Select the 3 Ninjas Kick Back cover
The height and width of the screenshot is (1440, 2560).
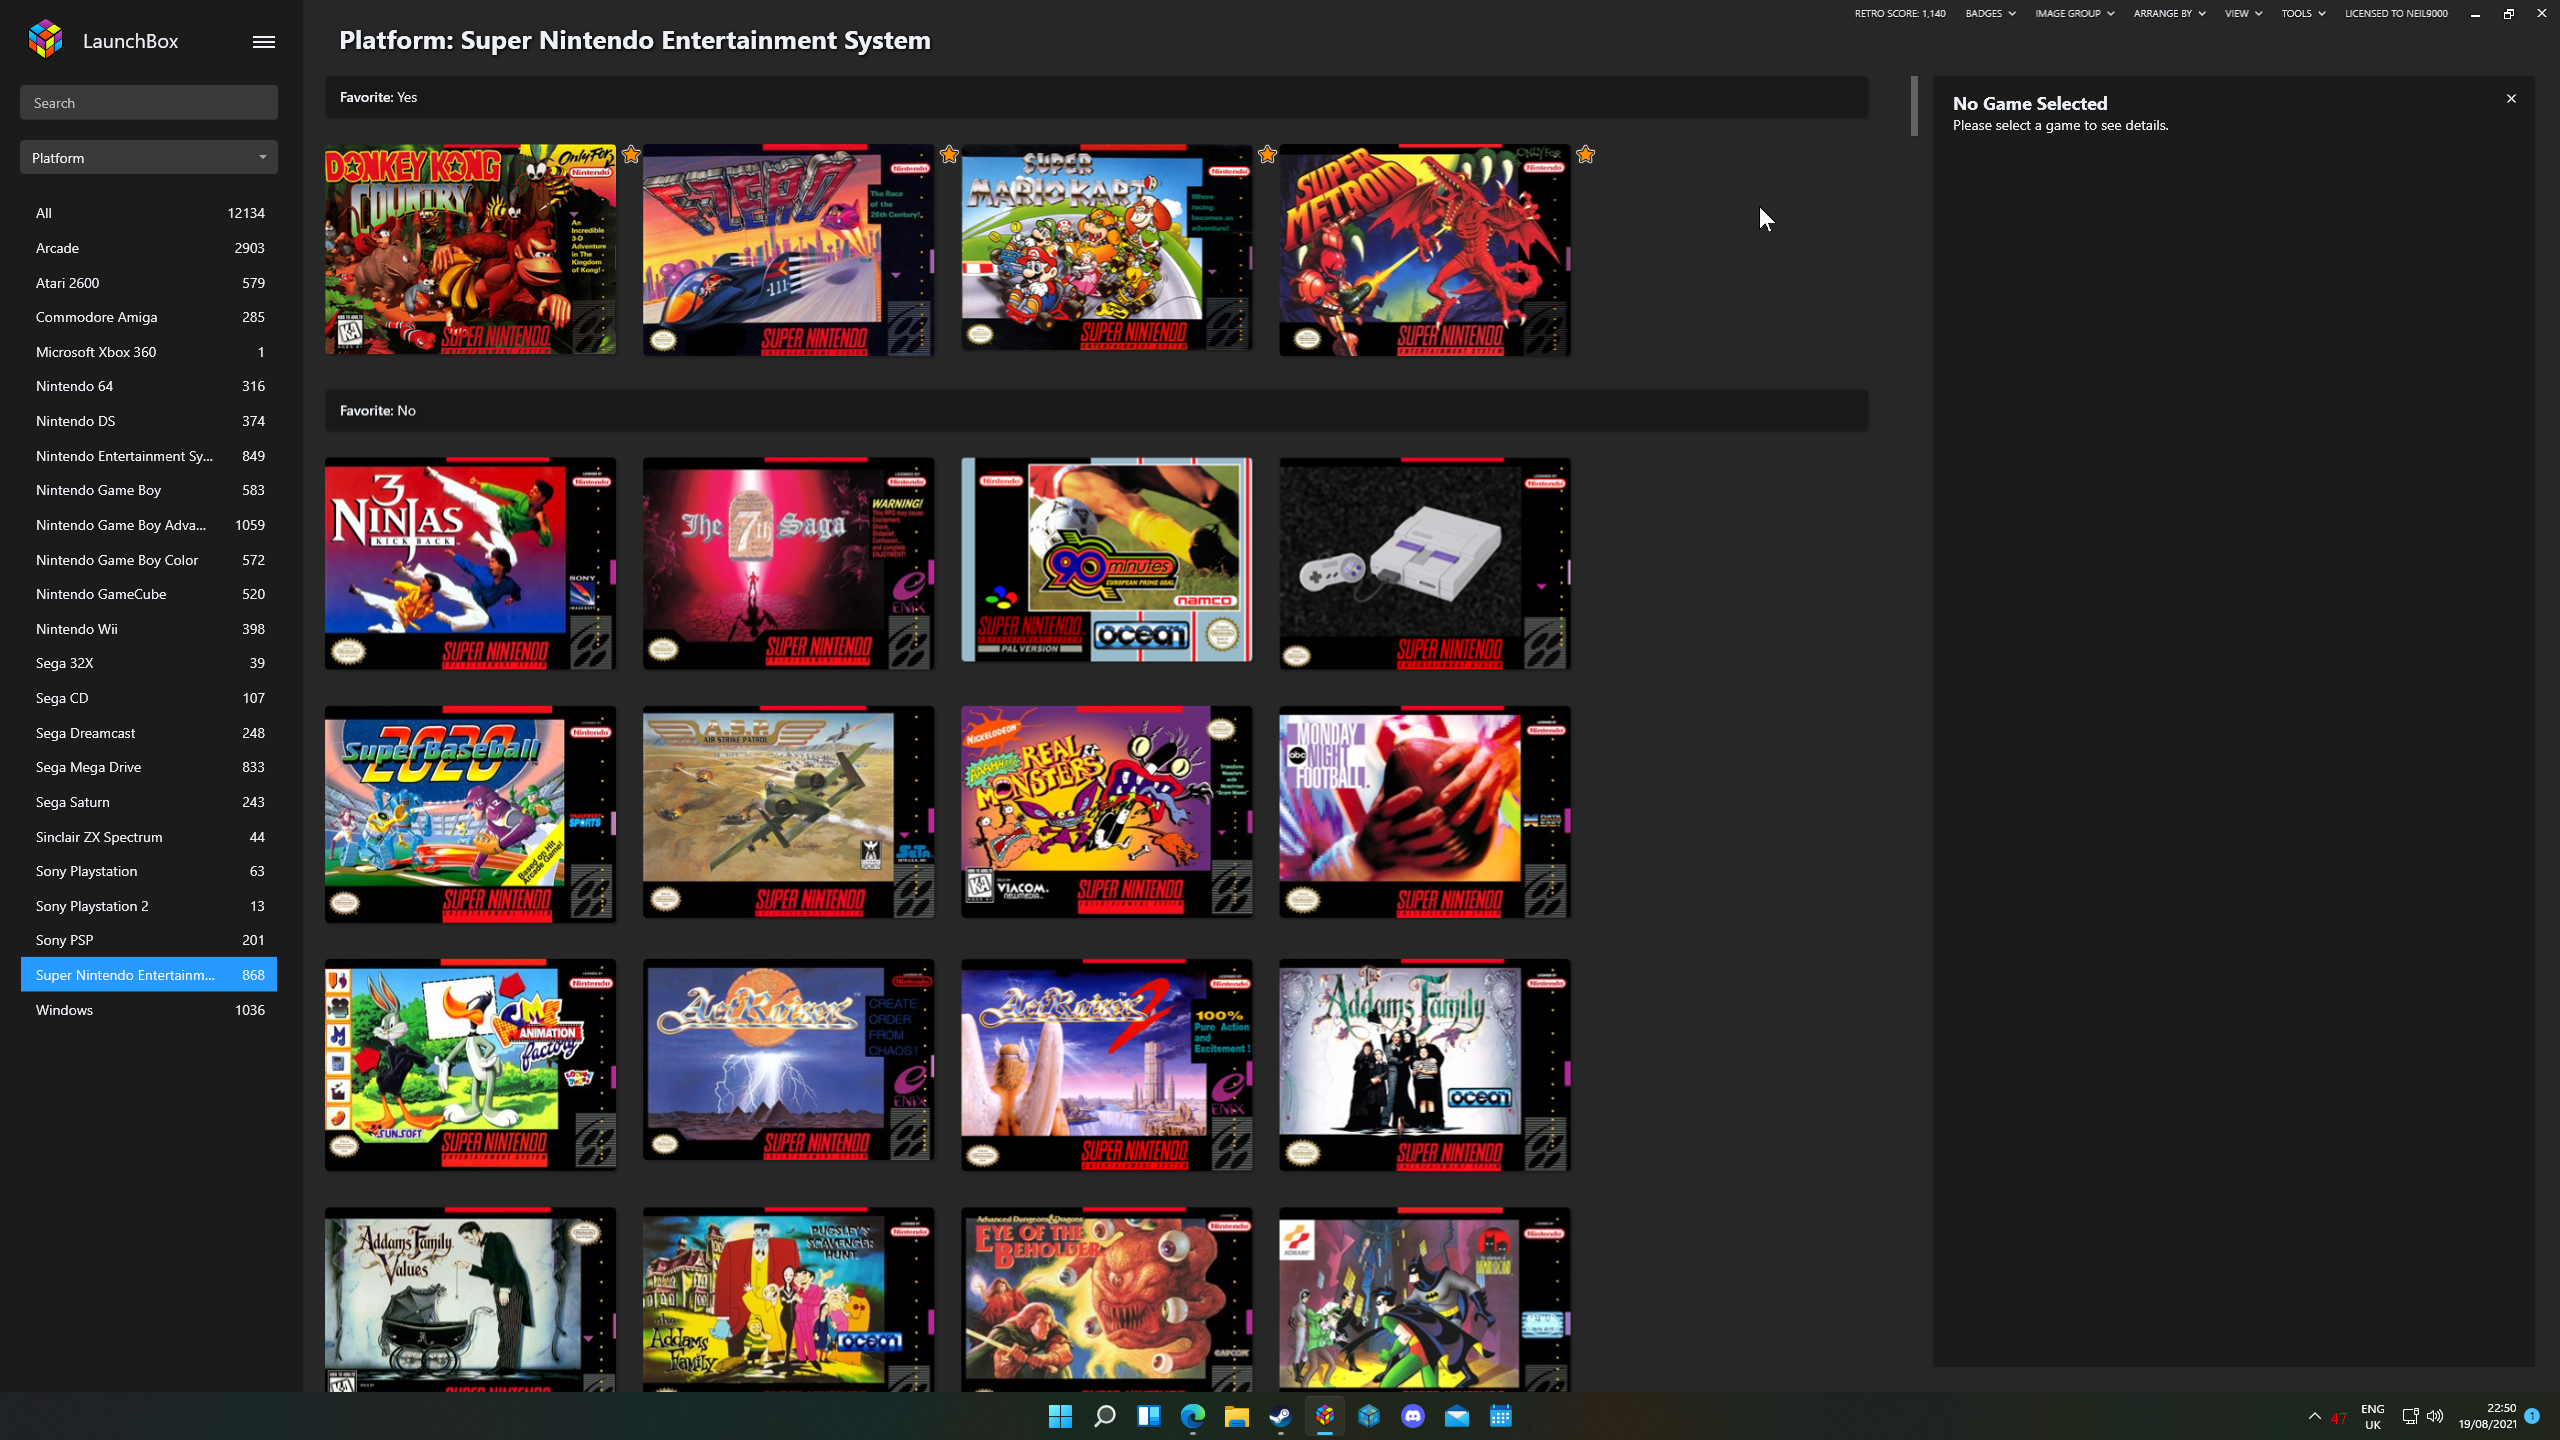coord(470,564)
